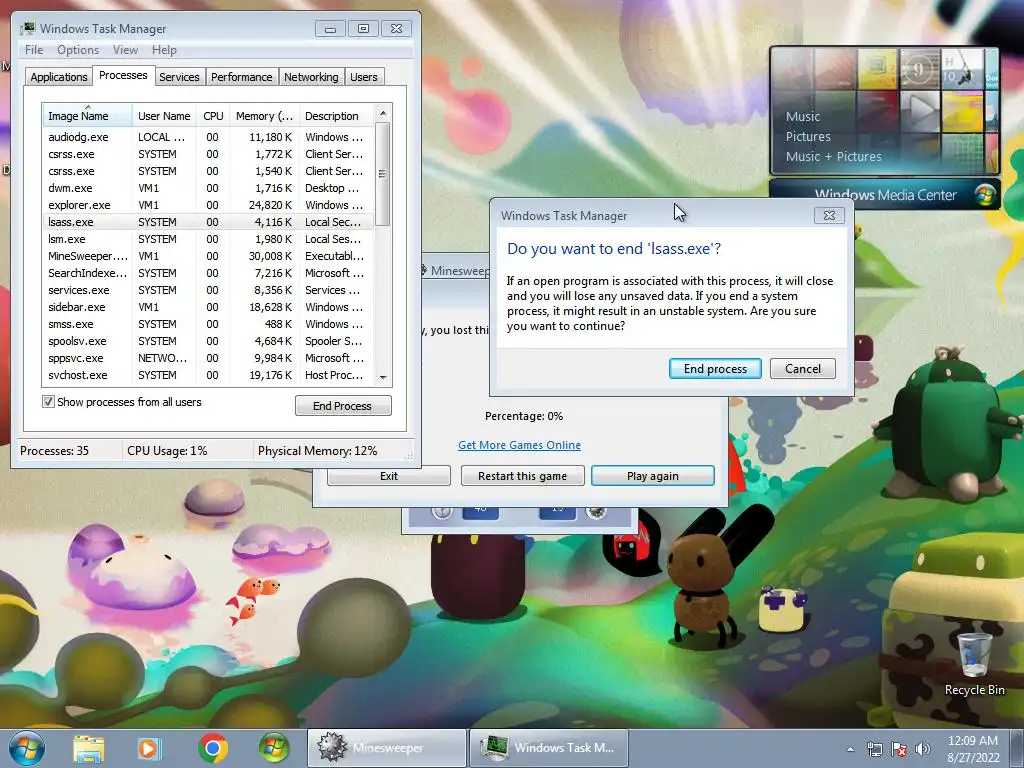The width and height of the screenshot is (1024, 768).
Task: Click the Task Manager title bar icon
Action: [x=27, y=29]
